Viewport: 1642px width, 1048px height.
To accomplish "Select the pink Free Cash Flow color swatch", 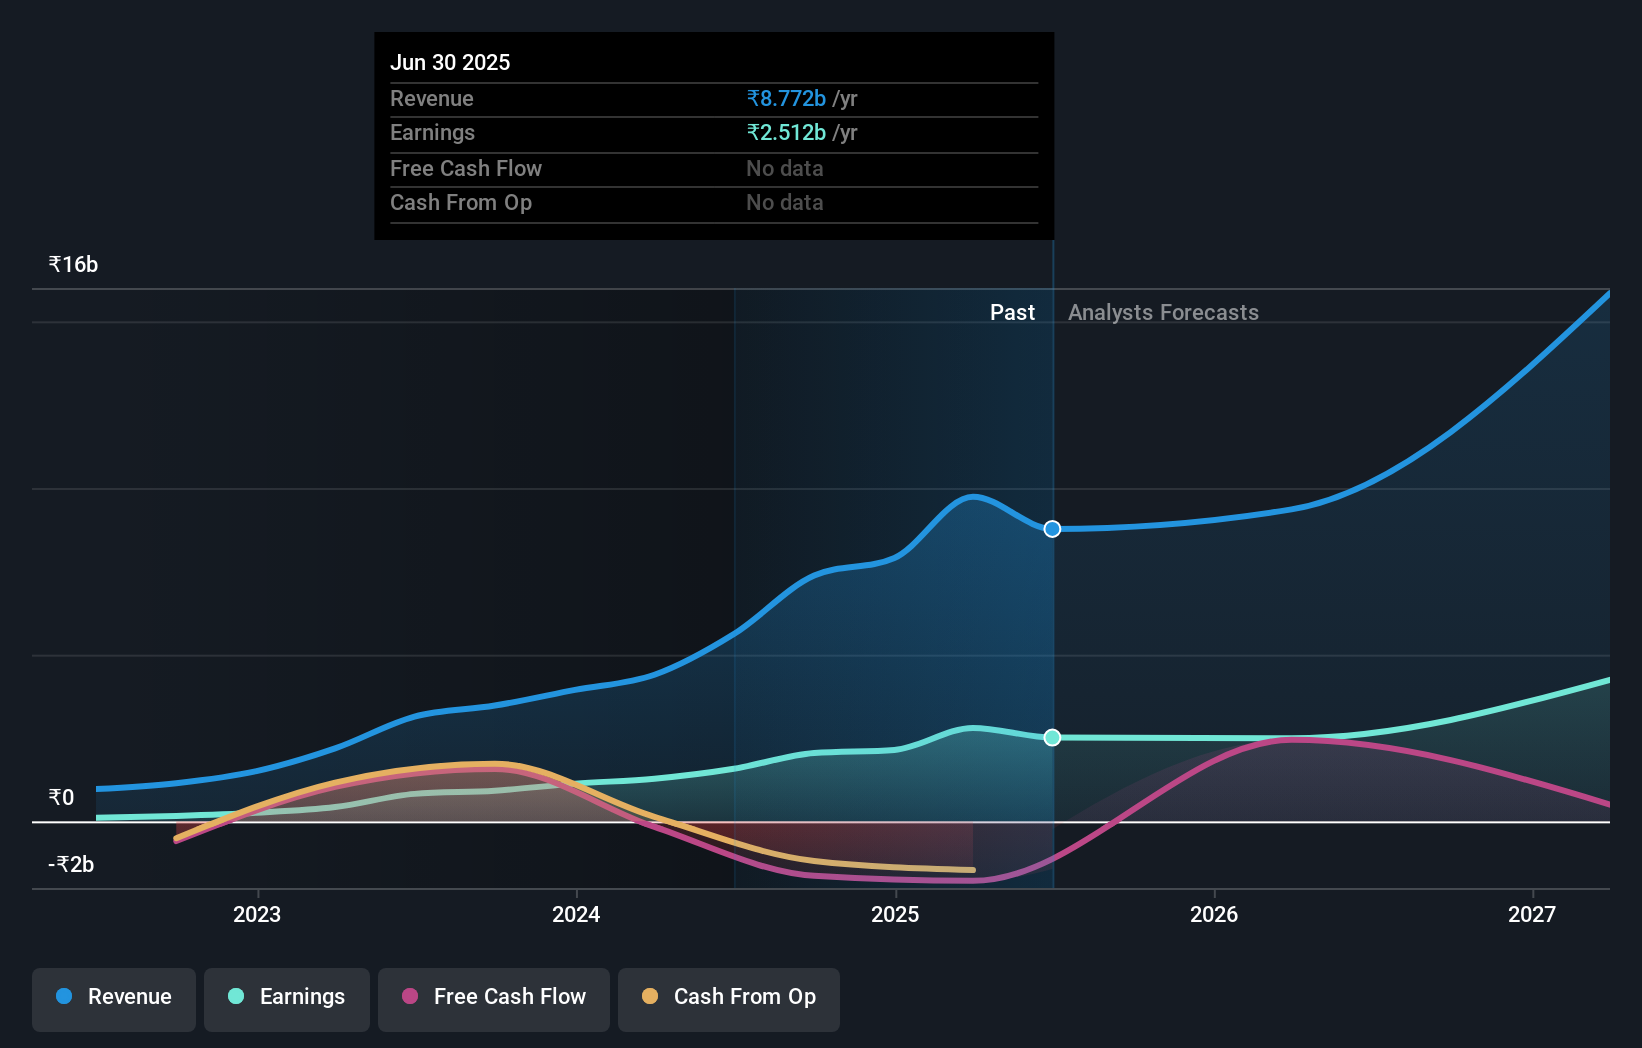I will coord(408,997).
